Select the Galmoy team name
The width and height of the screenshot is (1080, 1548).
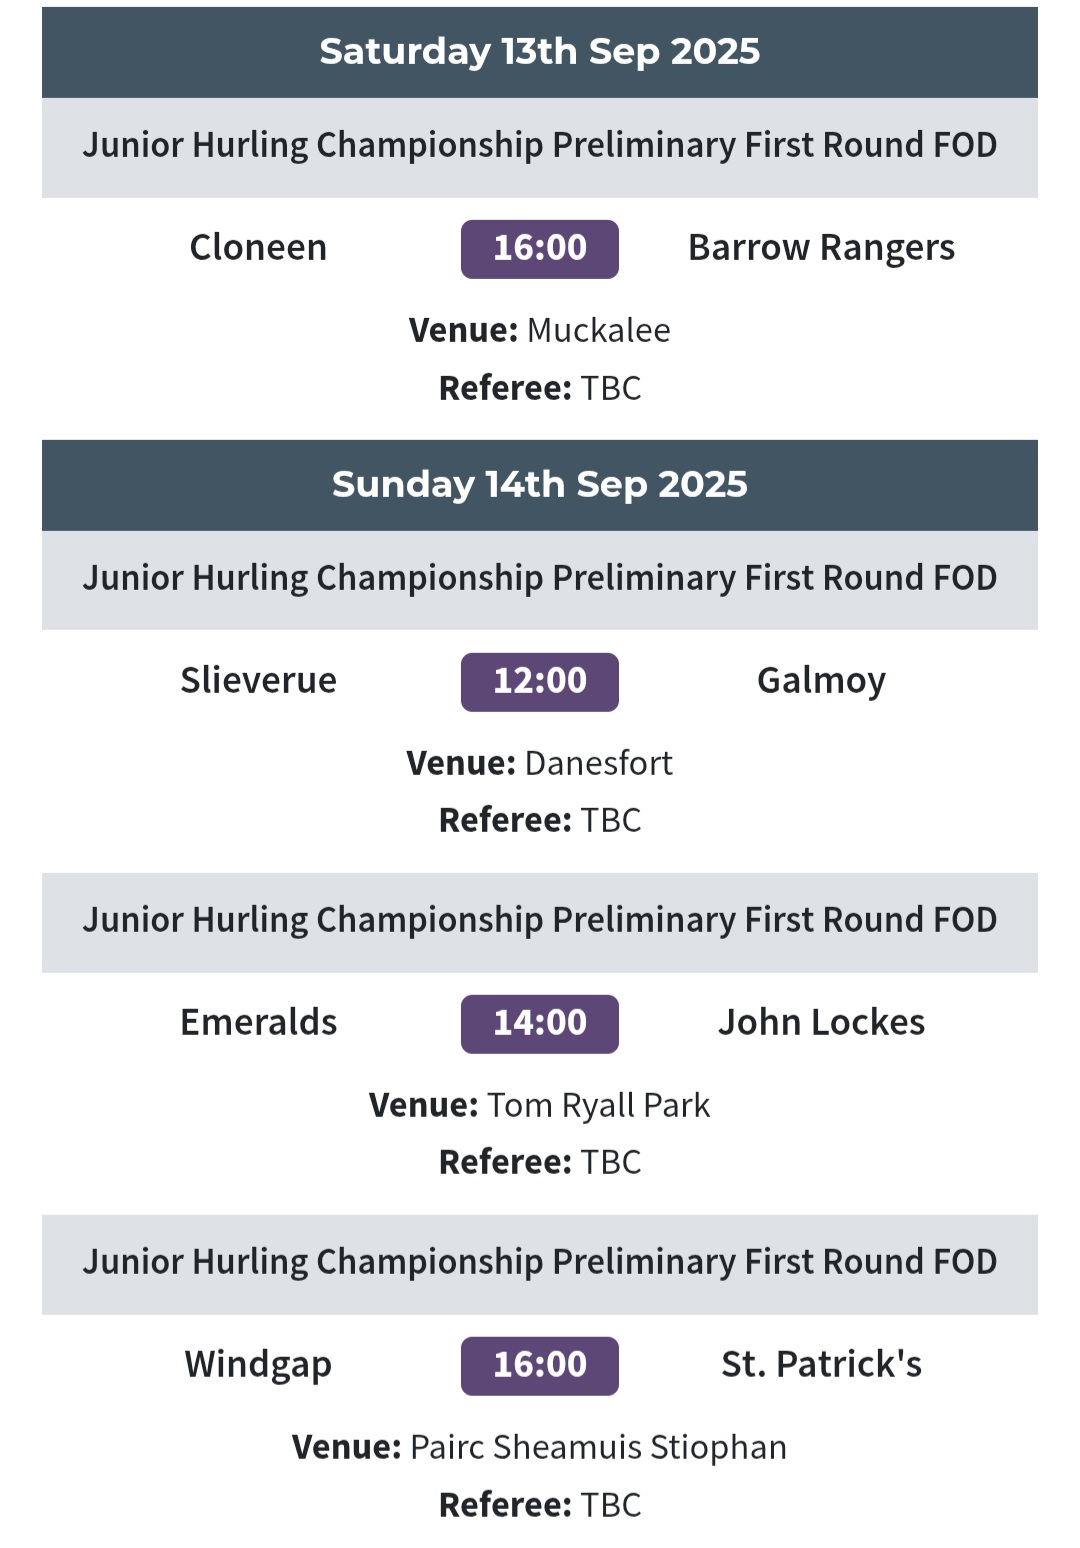822,682
